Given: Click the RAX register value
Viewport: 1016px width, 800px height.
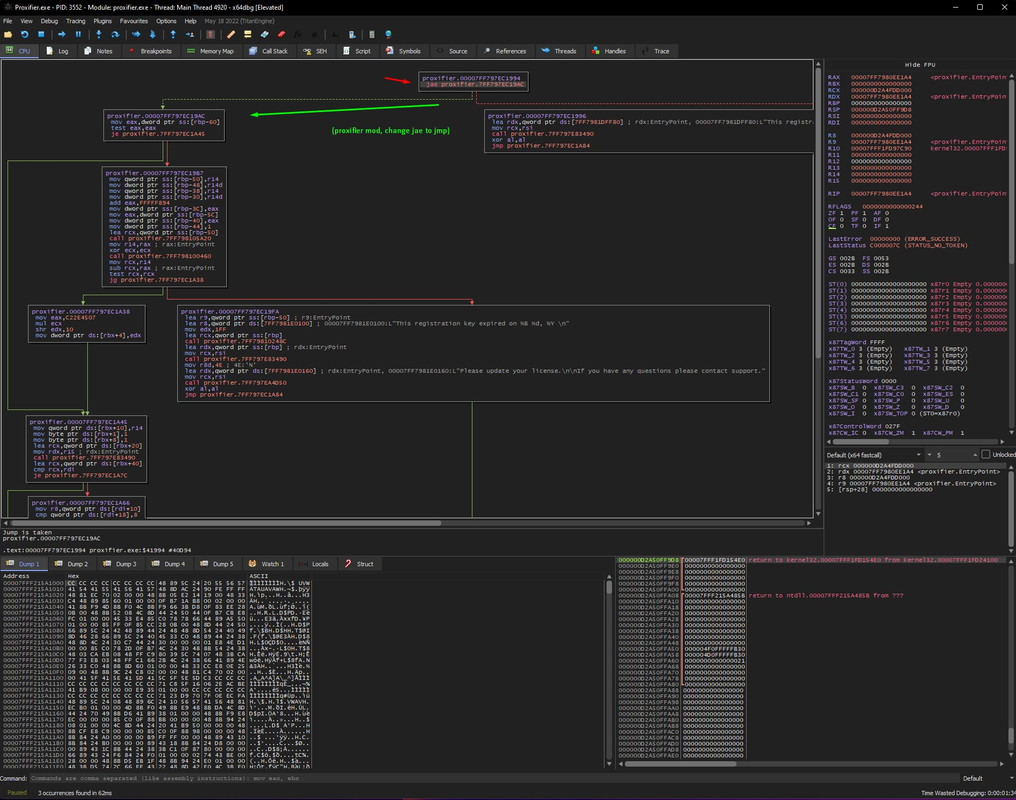Looking at the screenshot, I should 881,77.
